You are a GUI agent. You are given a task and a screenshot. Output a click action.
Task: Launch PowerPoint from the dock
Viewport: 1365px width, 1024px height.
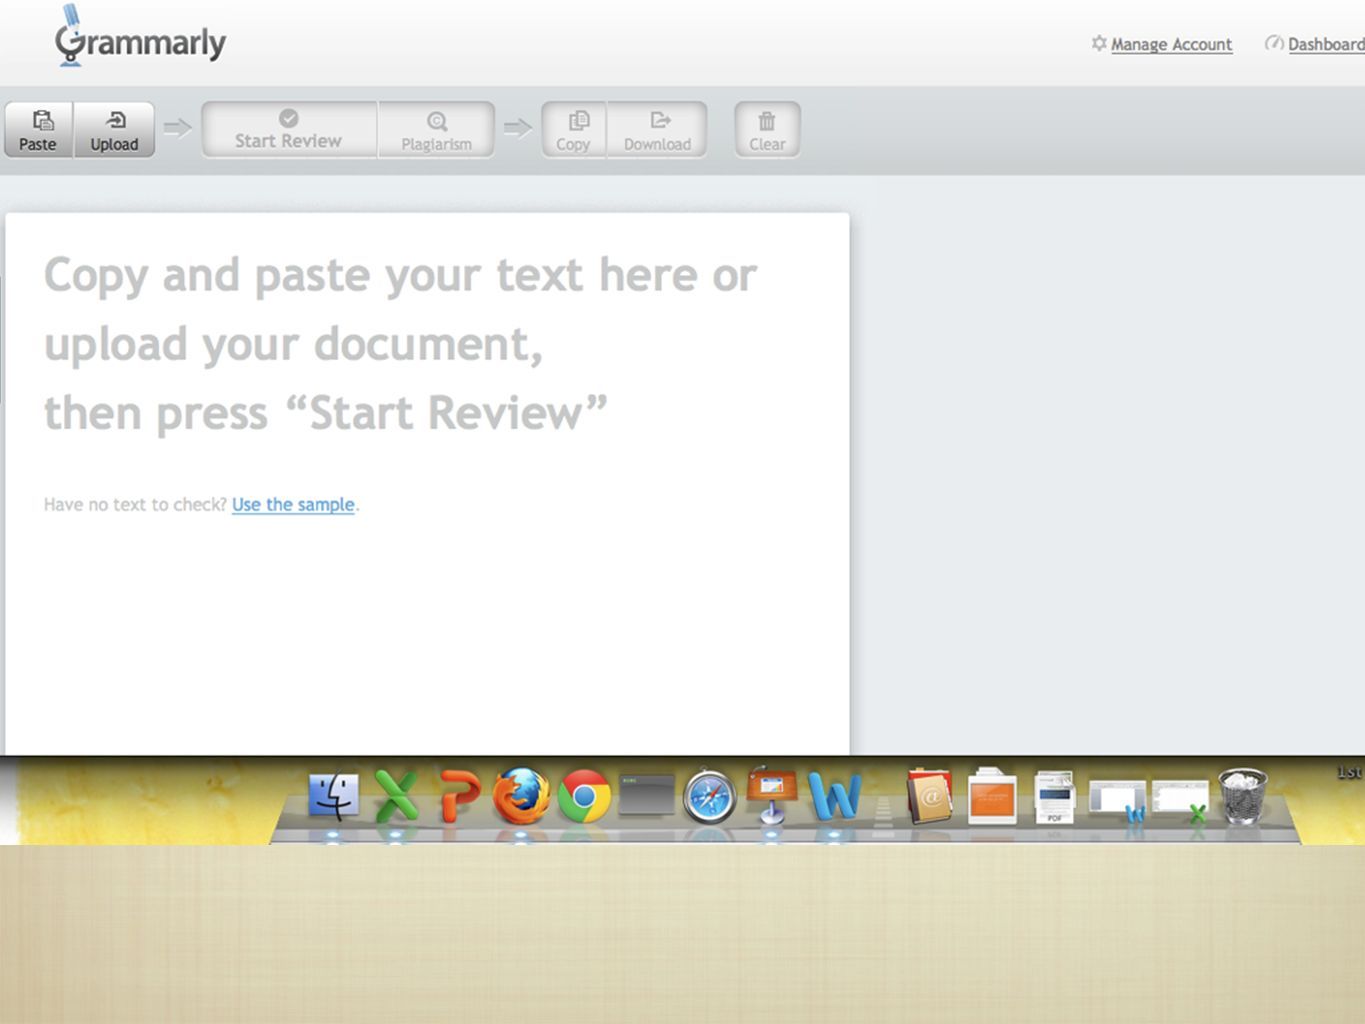click(459, 797)
